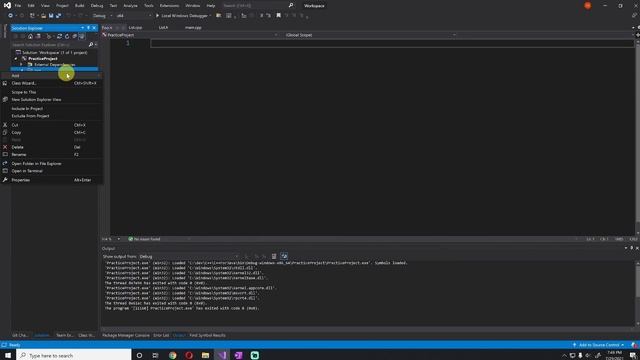Screen dimensions: 640x360
Task: Click the Clear All output icon
Action: [x=274, y=256]
